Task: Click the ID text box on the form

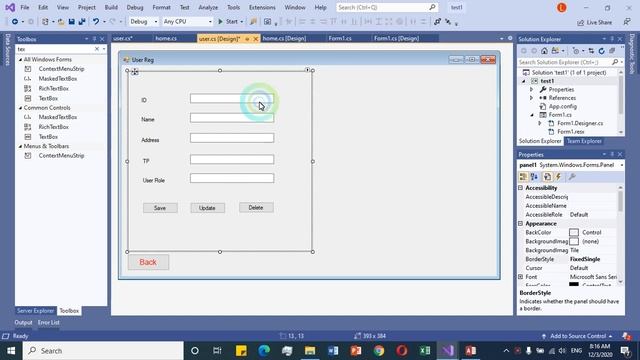Action: tap(232, 98)
